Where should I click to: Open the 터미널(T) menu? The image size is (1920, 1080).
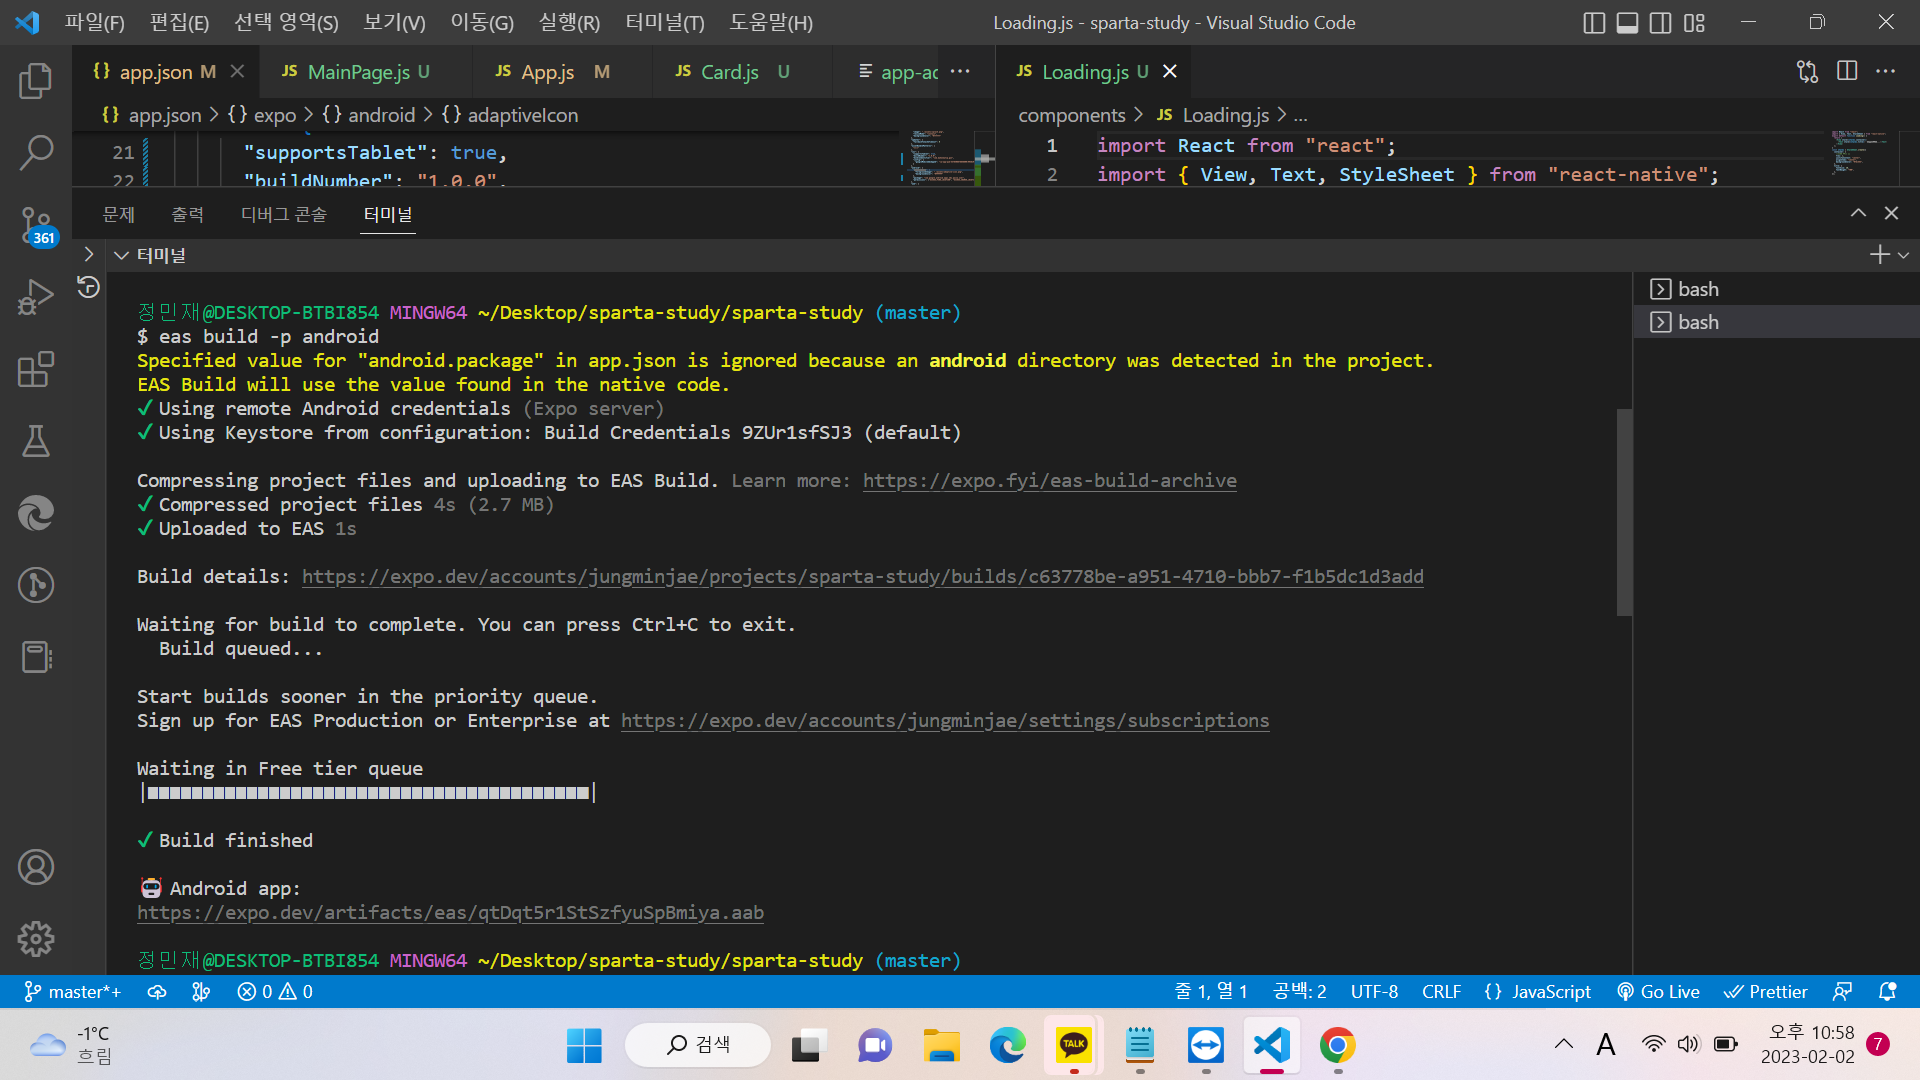click(665, 22)
